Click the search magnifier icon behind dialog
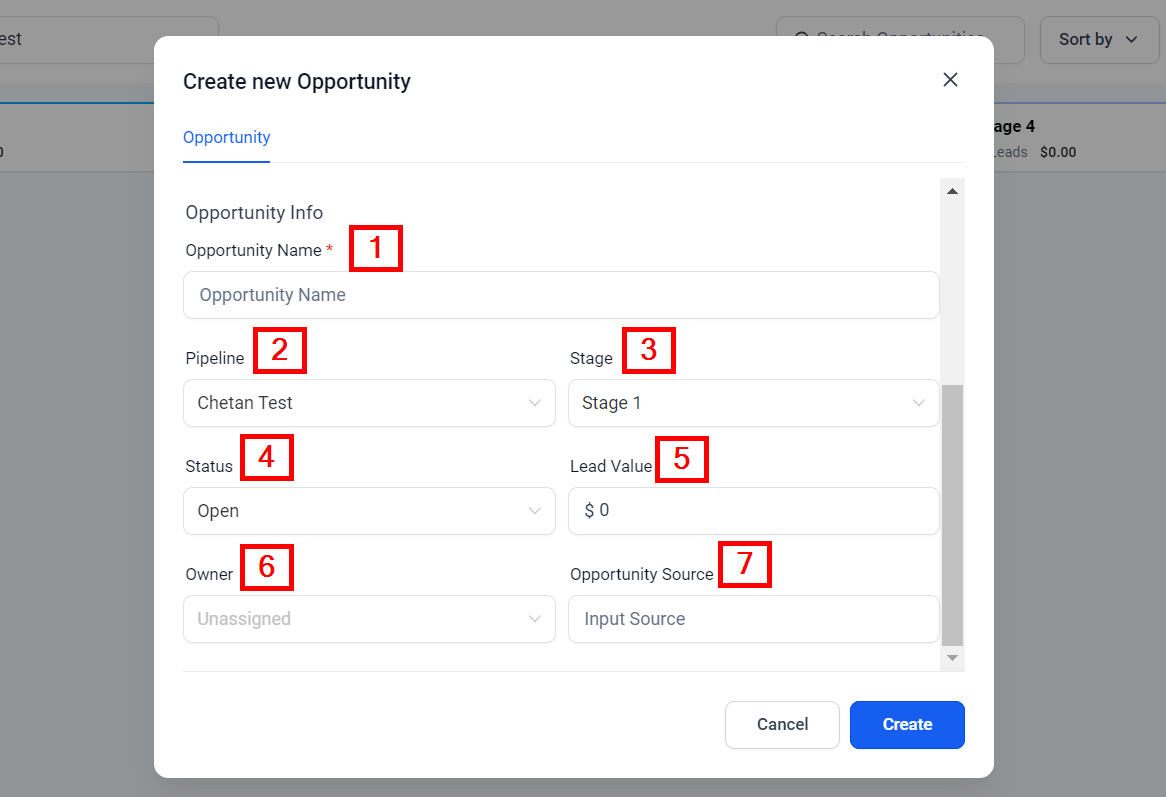 pos(801,39)
